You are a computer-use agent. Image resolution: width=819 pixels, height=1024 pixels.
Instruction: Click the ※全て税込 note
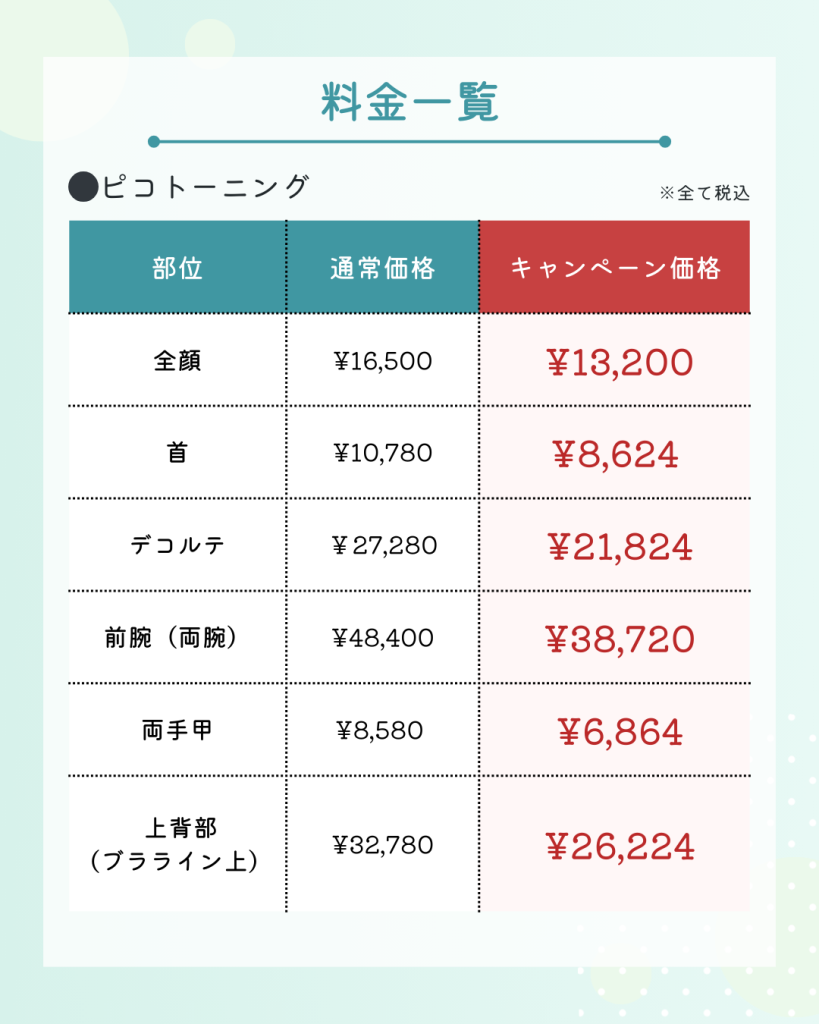click(705, 193)
